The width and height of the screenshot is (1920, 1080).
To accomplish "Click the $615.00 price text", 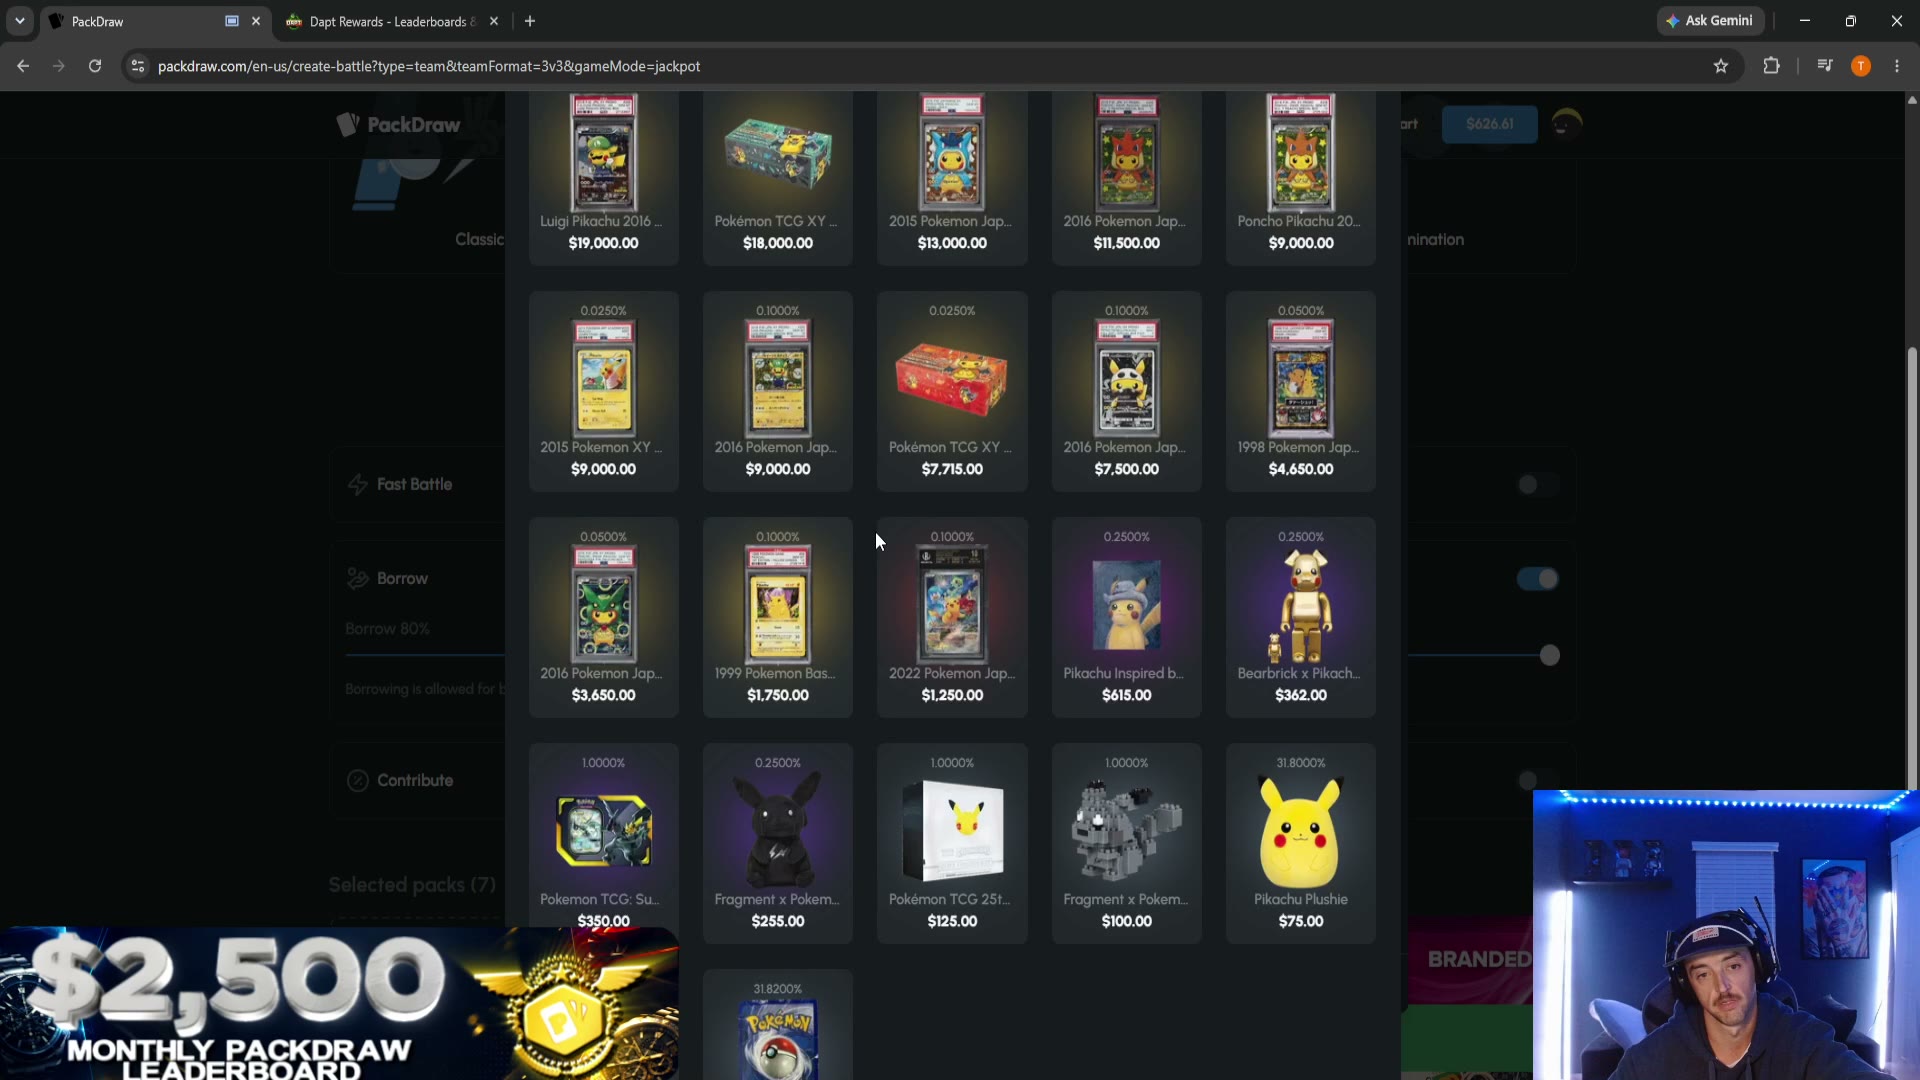I will point(1126,695).
